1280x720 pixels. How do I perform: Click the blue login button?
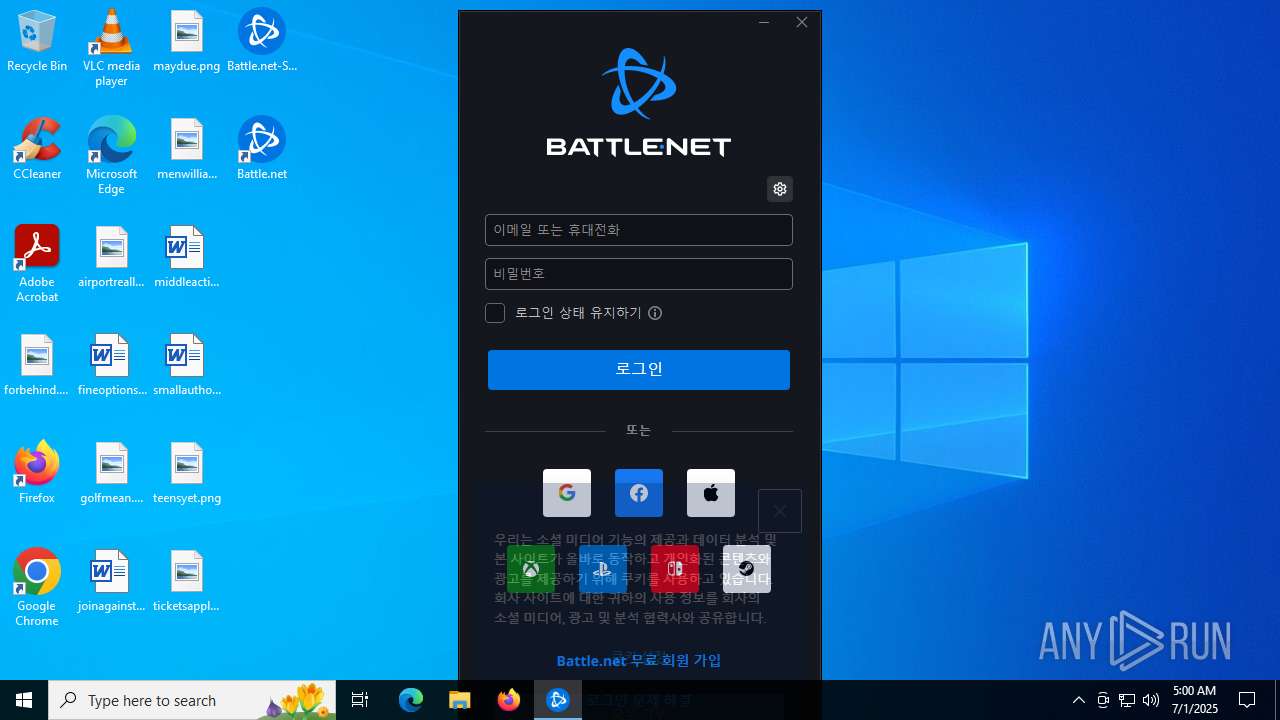pyautogui.click(x=639, y=370)
